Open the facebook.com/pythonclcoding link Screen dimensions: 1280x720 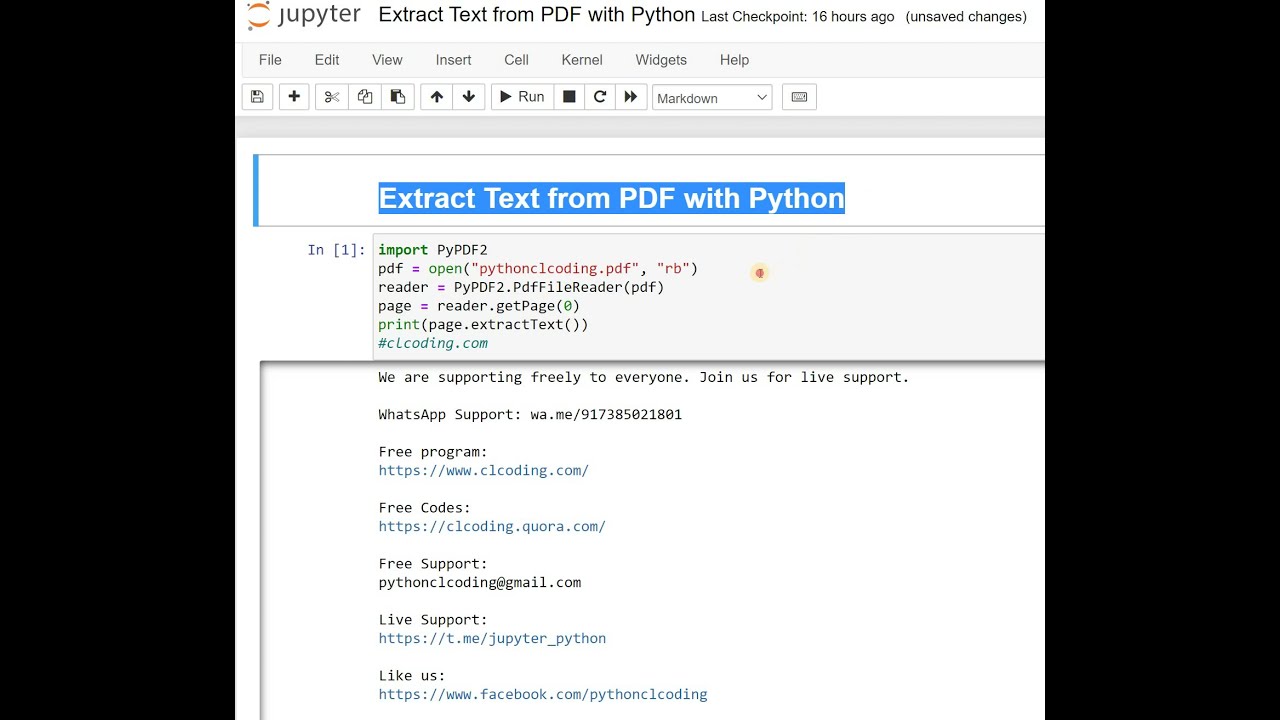(543, 694)
